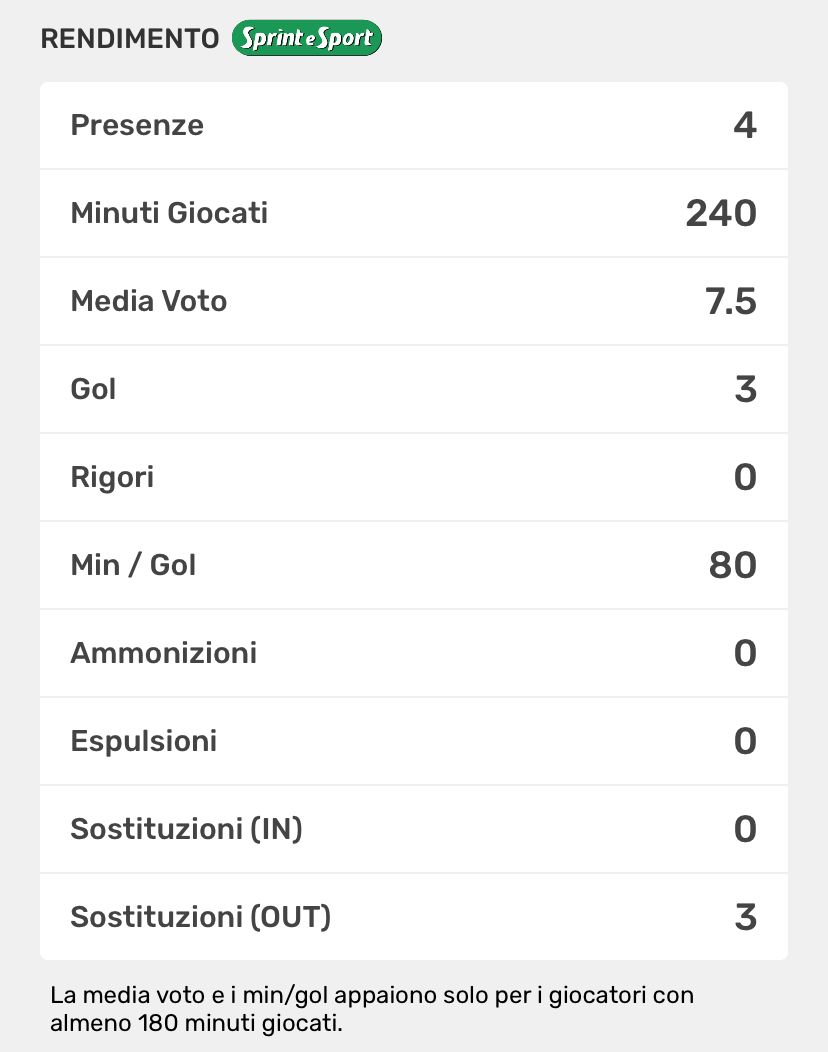Select the Rigori row label
The image size is (828, 1052).
click(x=112, y=477)
